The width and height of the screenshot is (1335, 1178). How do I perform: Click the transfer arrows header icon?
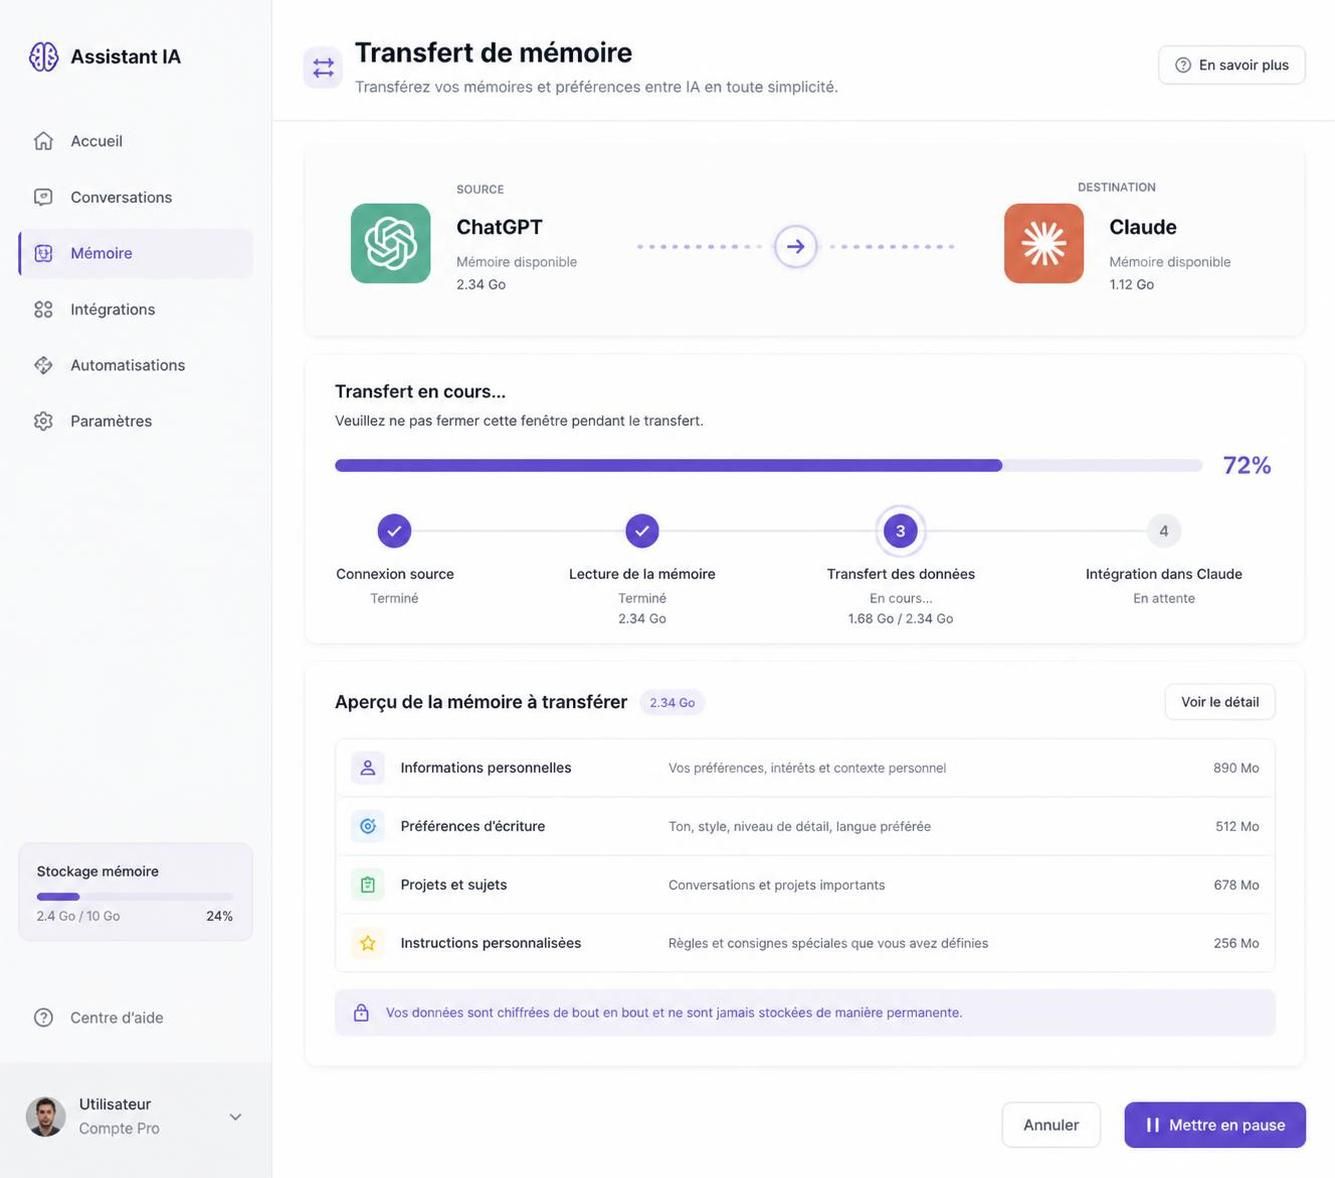click(323, 67)
